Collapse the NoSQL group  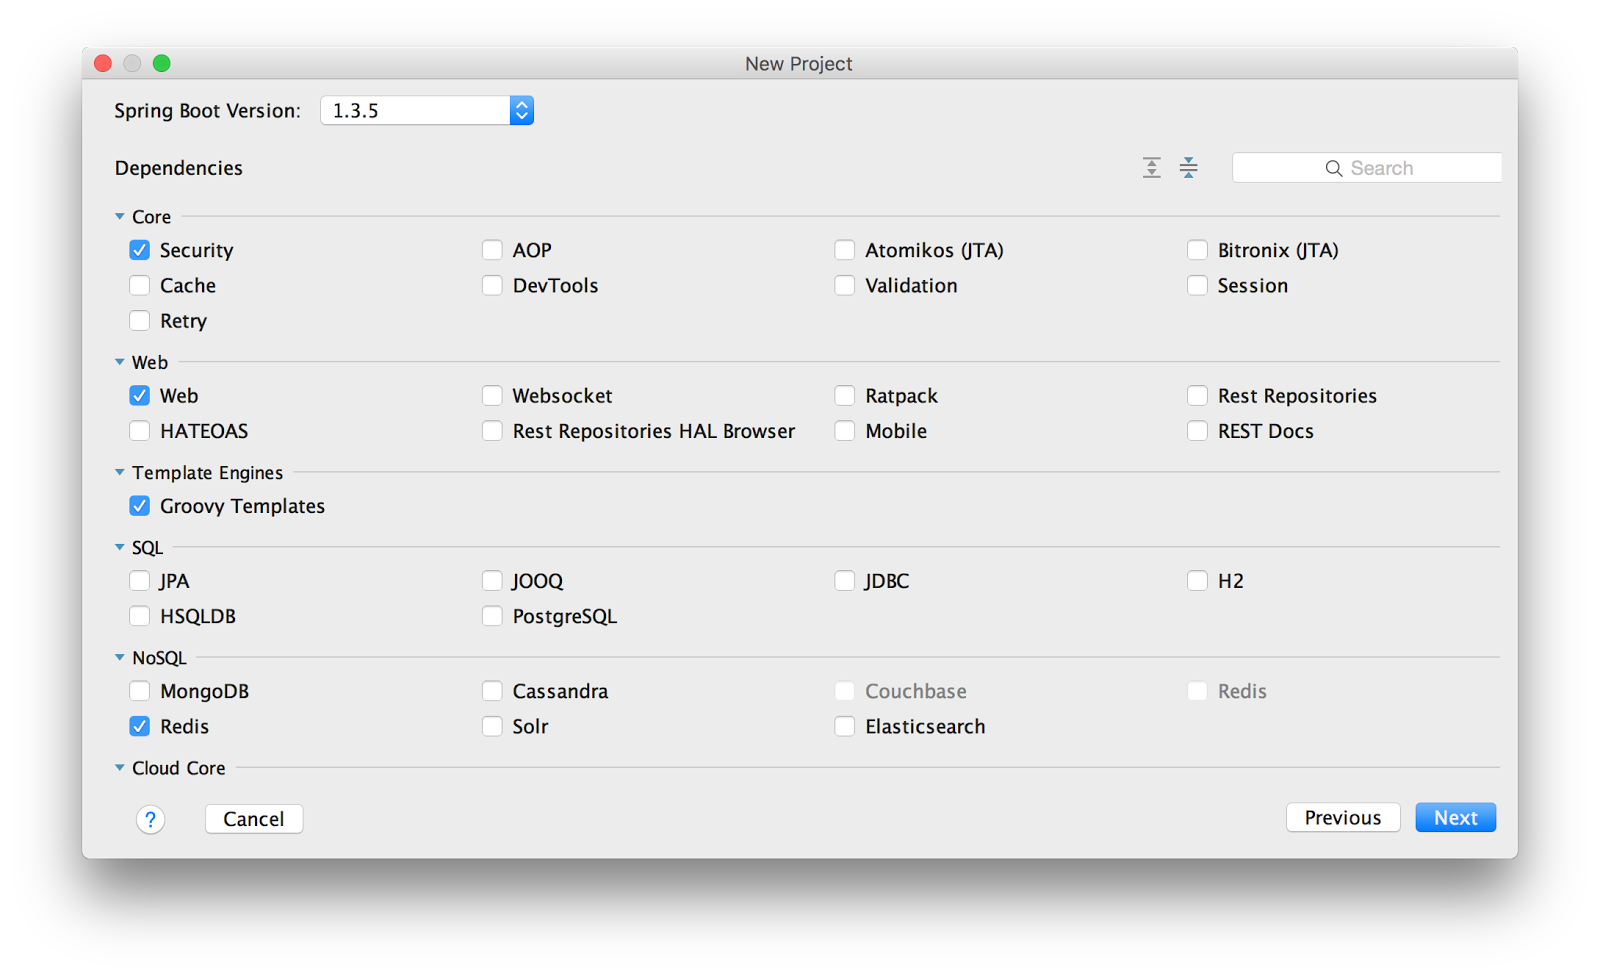[120, 658]
